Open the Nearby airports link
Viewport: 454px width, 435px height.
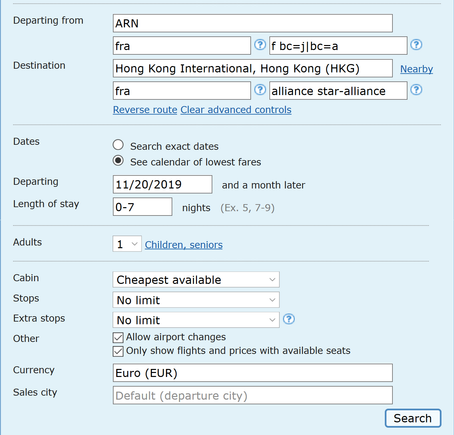pyautogui.click(x=417, y=69)
